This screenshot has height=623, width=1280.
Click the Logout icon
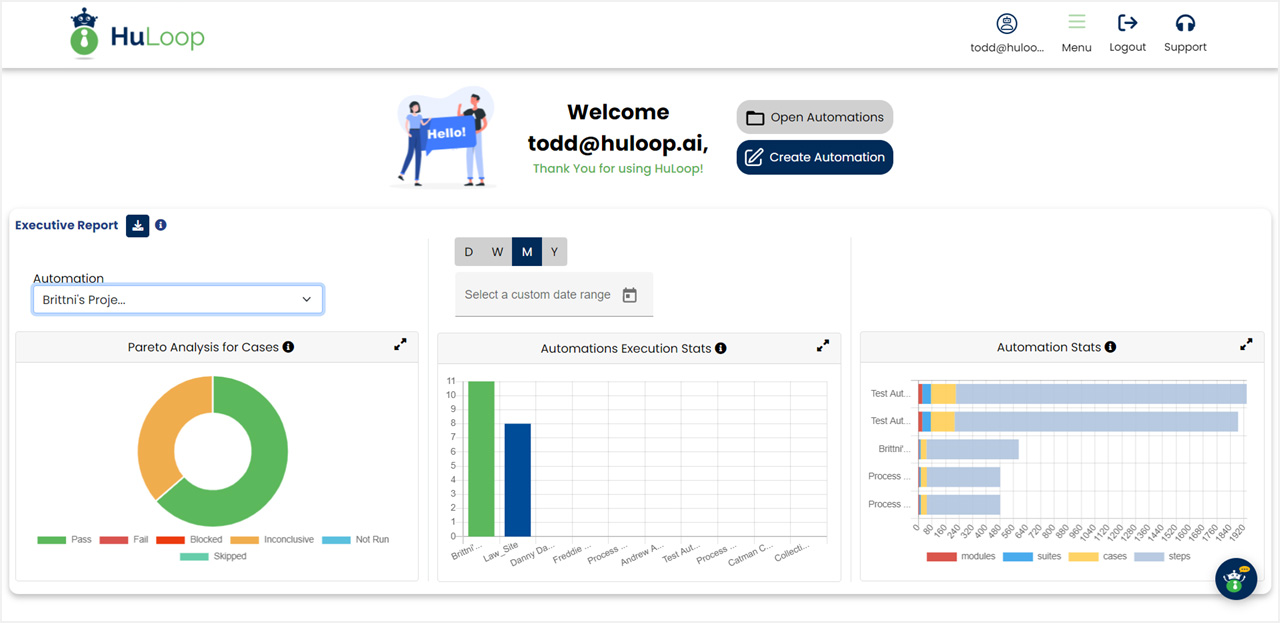(x=1127, y=24)
